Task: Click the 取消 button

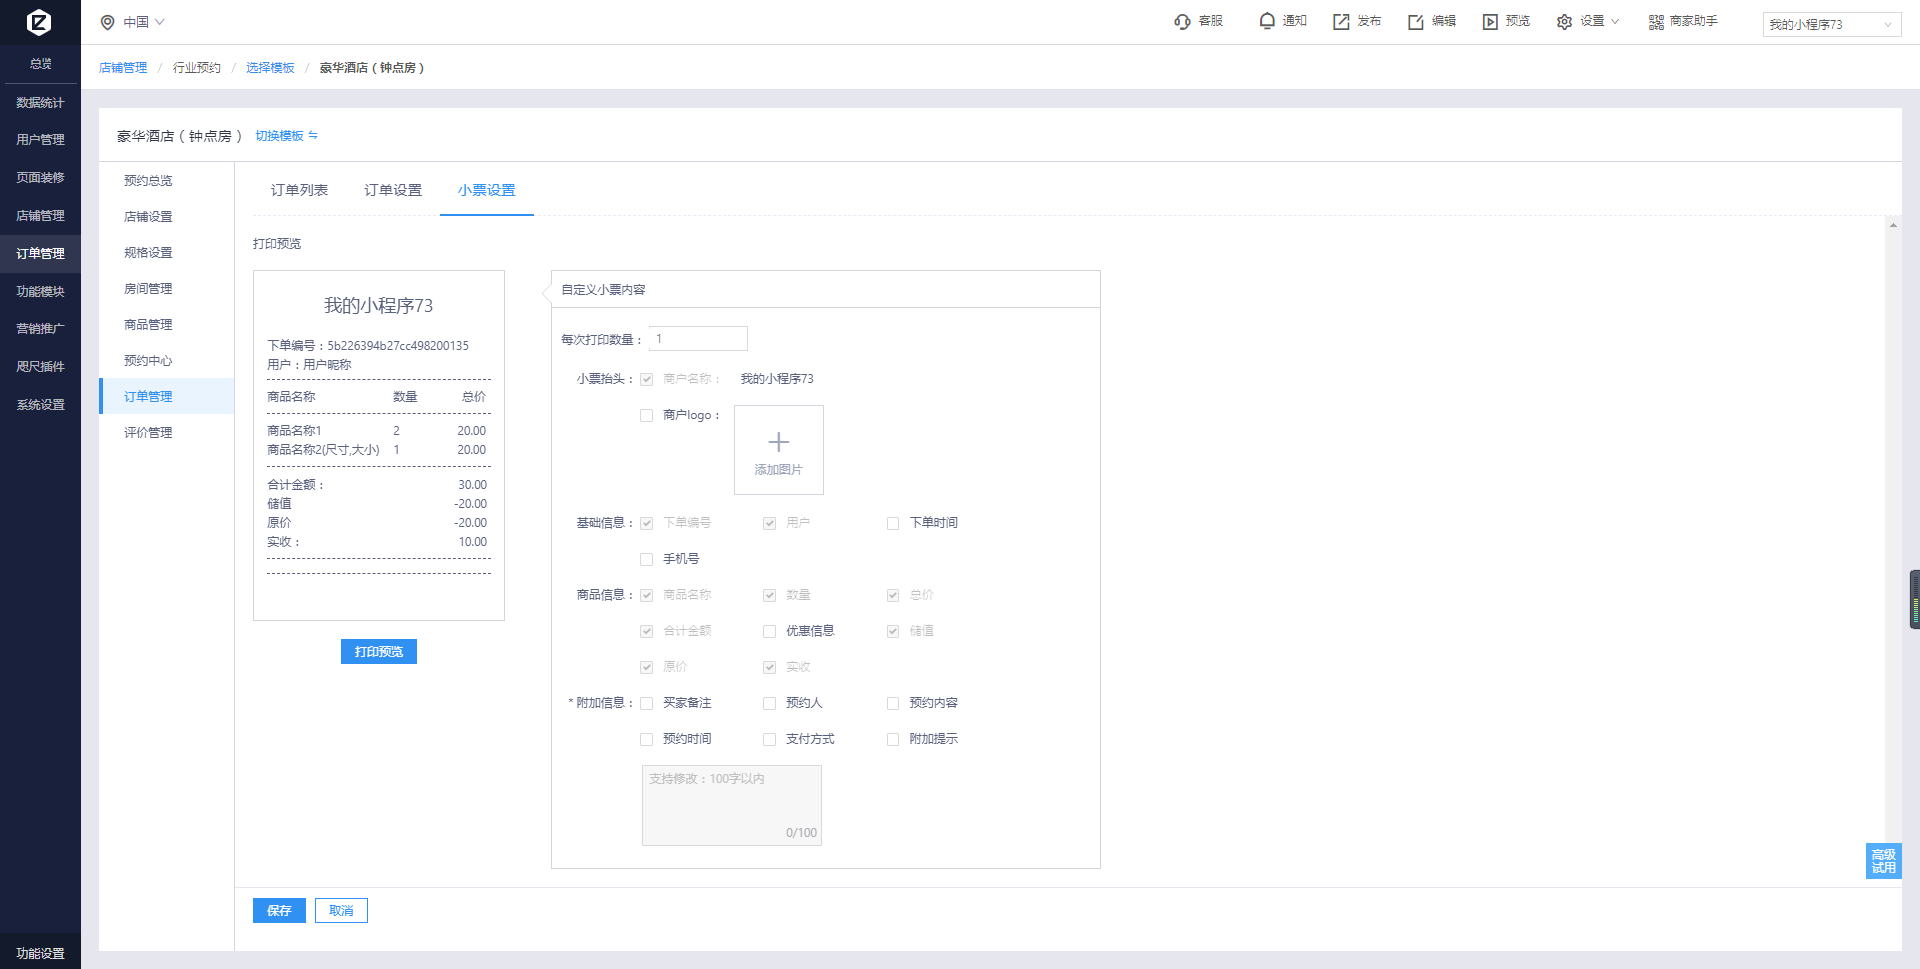Action: [341, 910]
